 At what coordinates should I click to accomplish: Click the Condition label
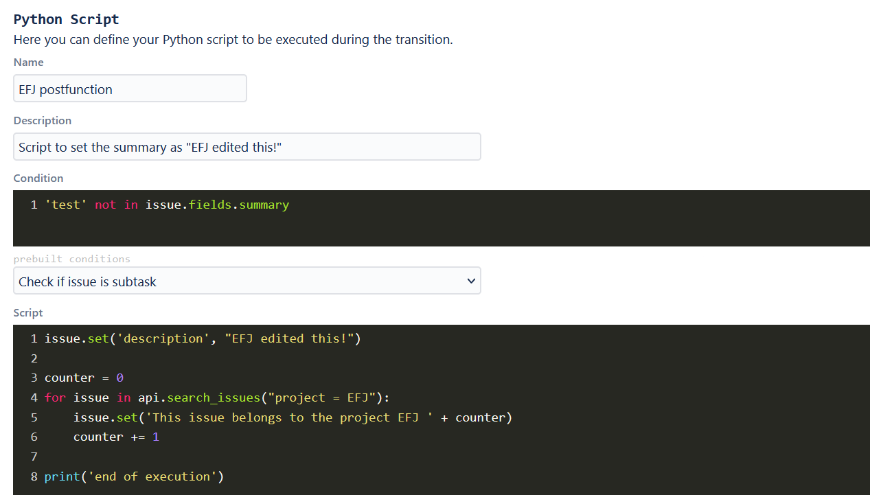pyautogui.click(x=38, y=178)
